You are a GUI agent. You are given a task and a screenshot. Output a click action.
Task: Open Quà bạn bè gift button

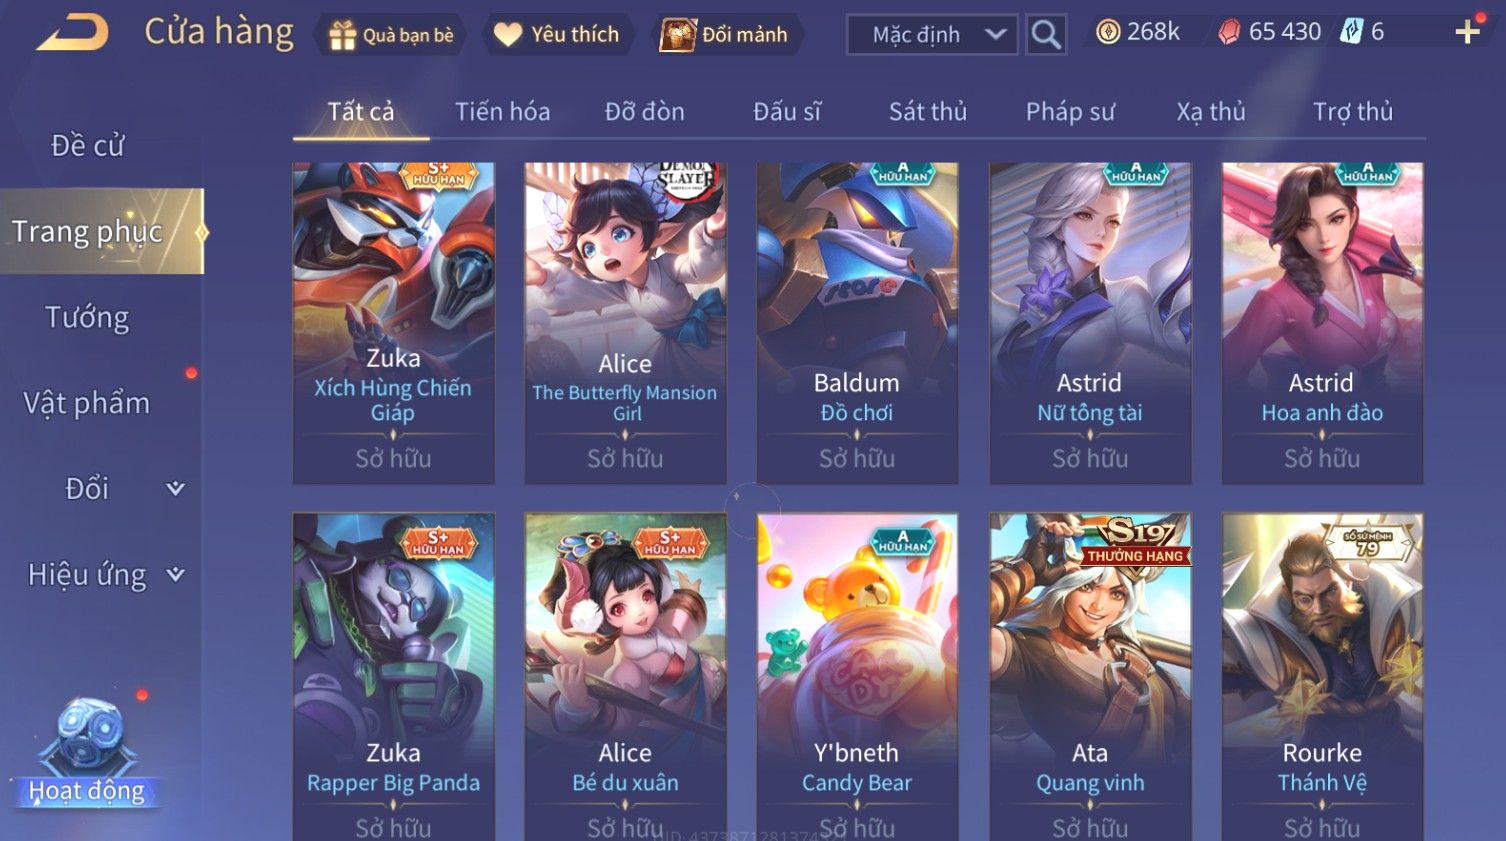point(392,35)
